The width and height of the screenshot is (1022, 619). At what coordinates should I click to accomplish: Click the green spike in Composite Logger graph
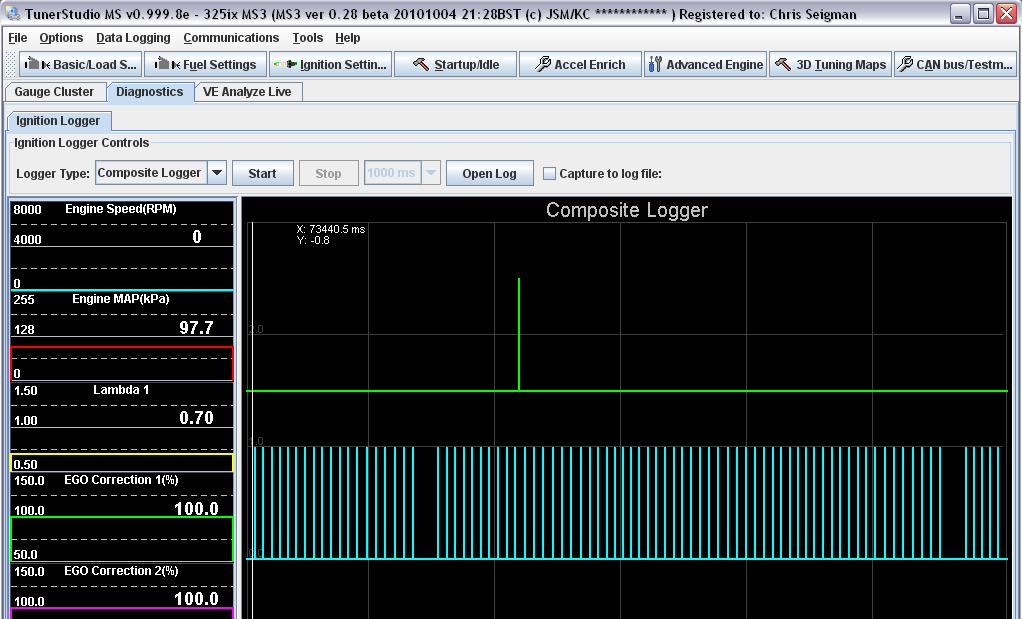click(x=519, y=334)
